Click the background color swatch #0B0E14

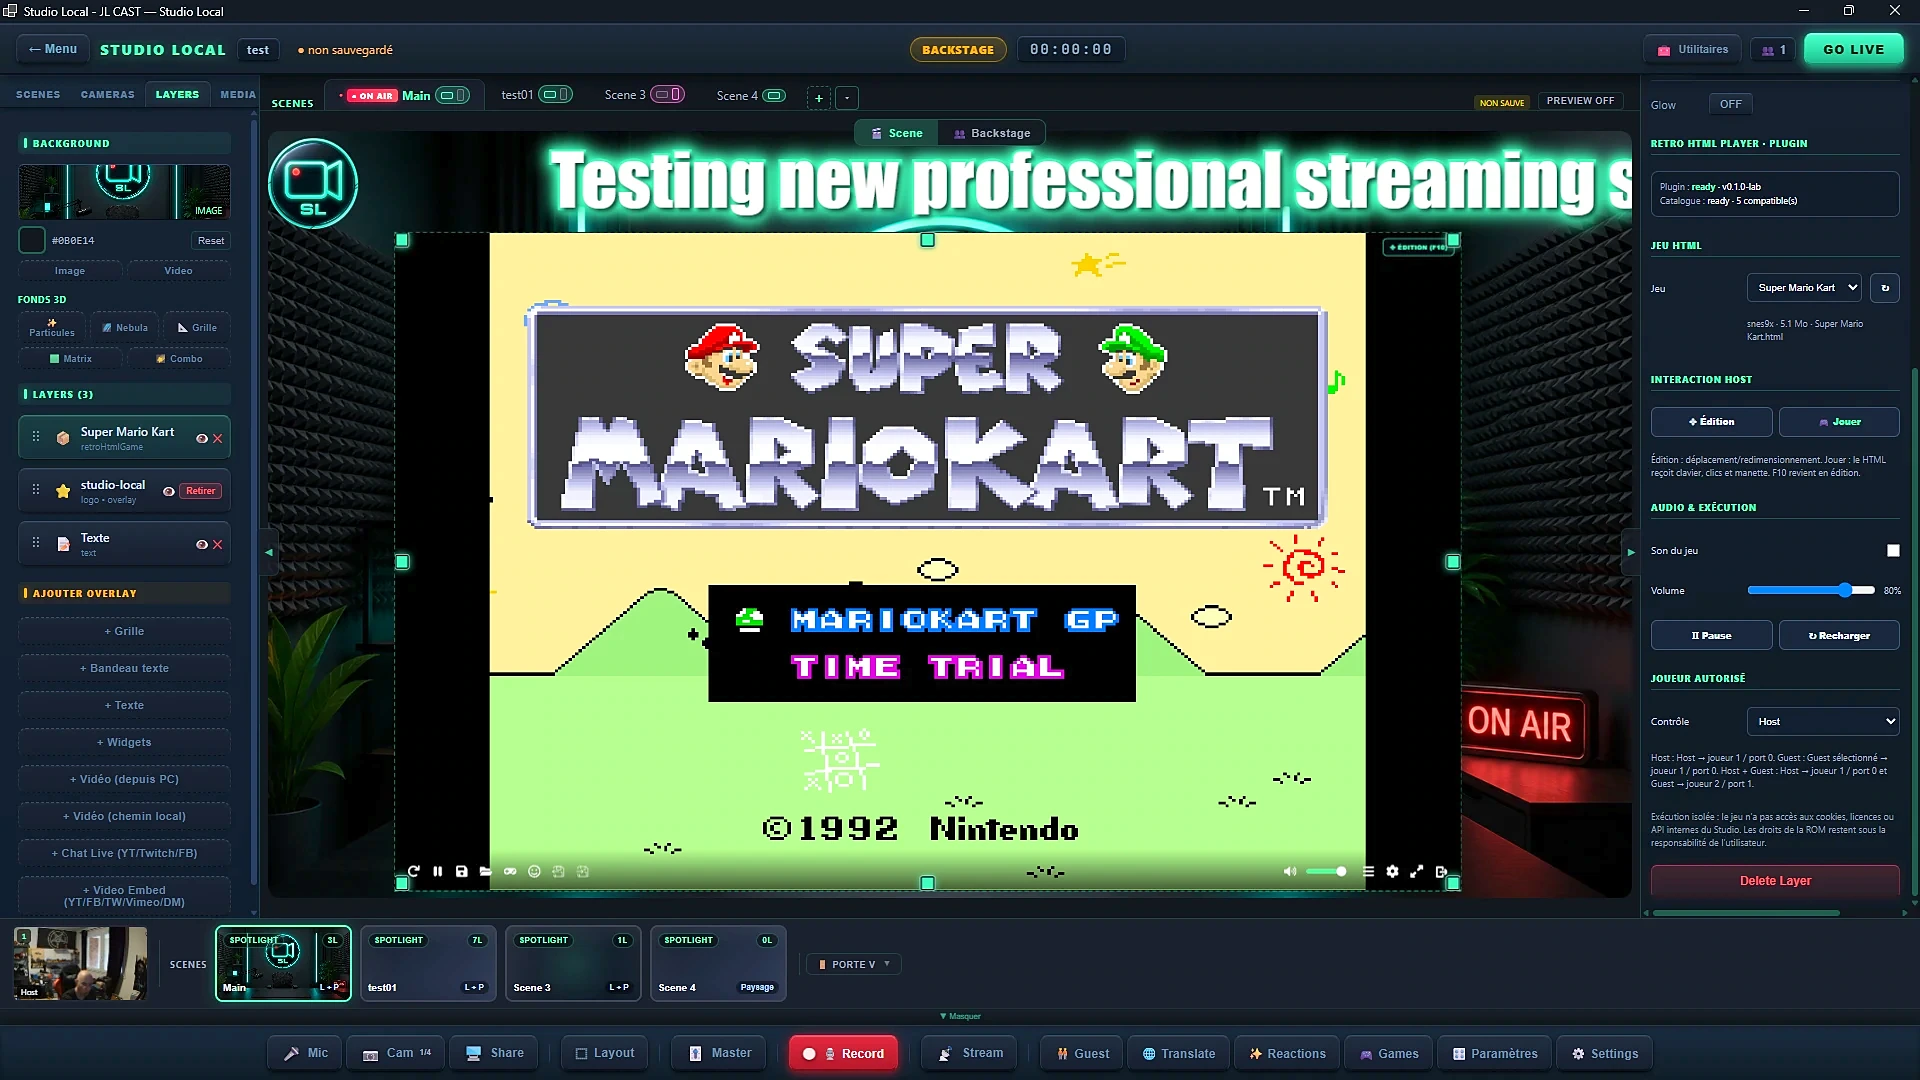click(32, 240)
